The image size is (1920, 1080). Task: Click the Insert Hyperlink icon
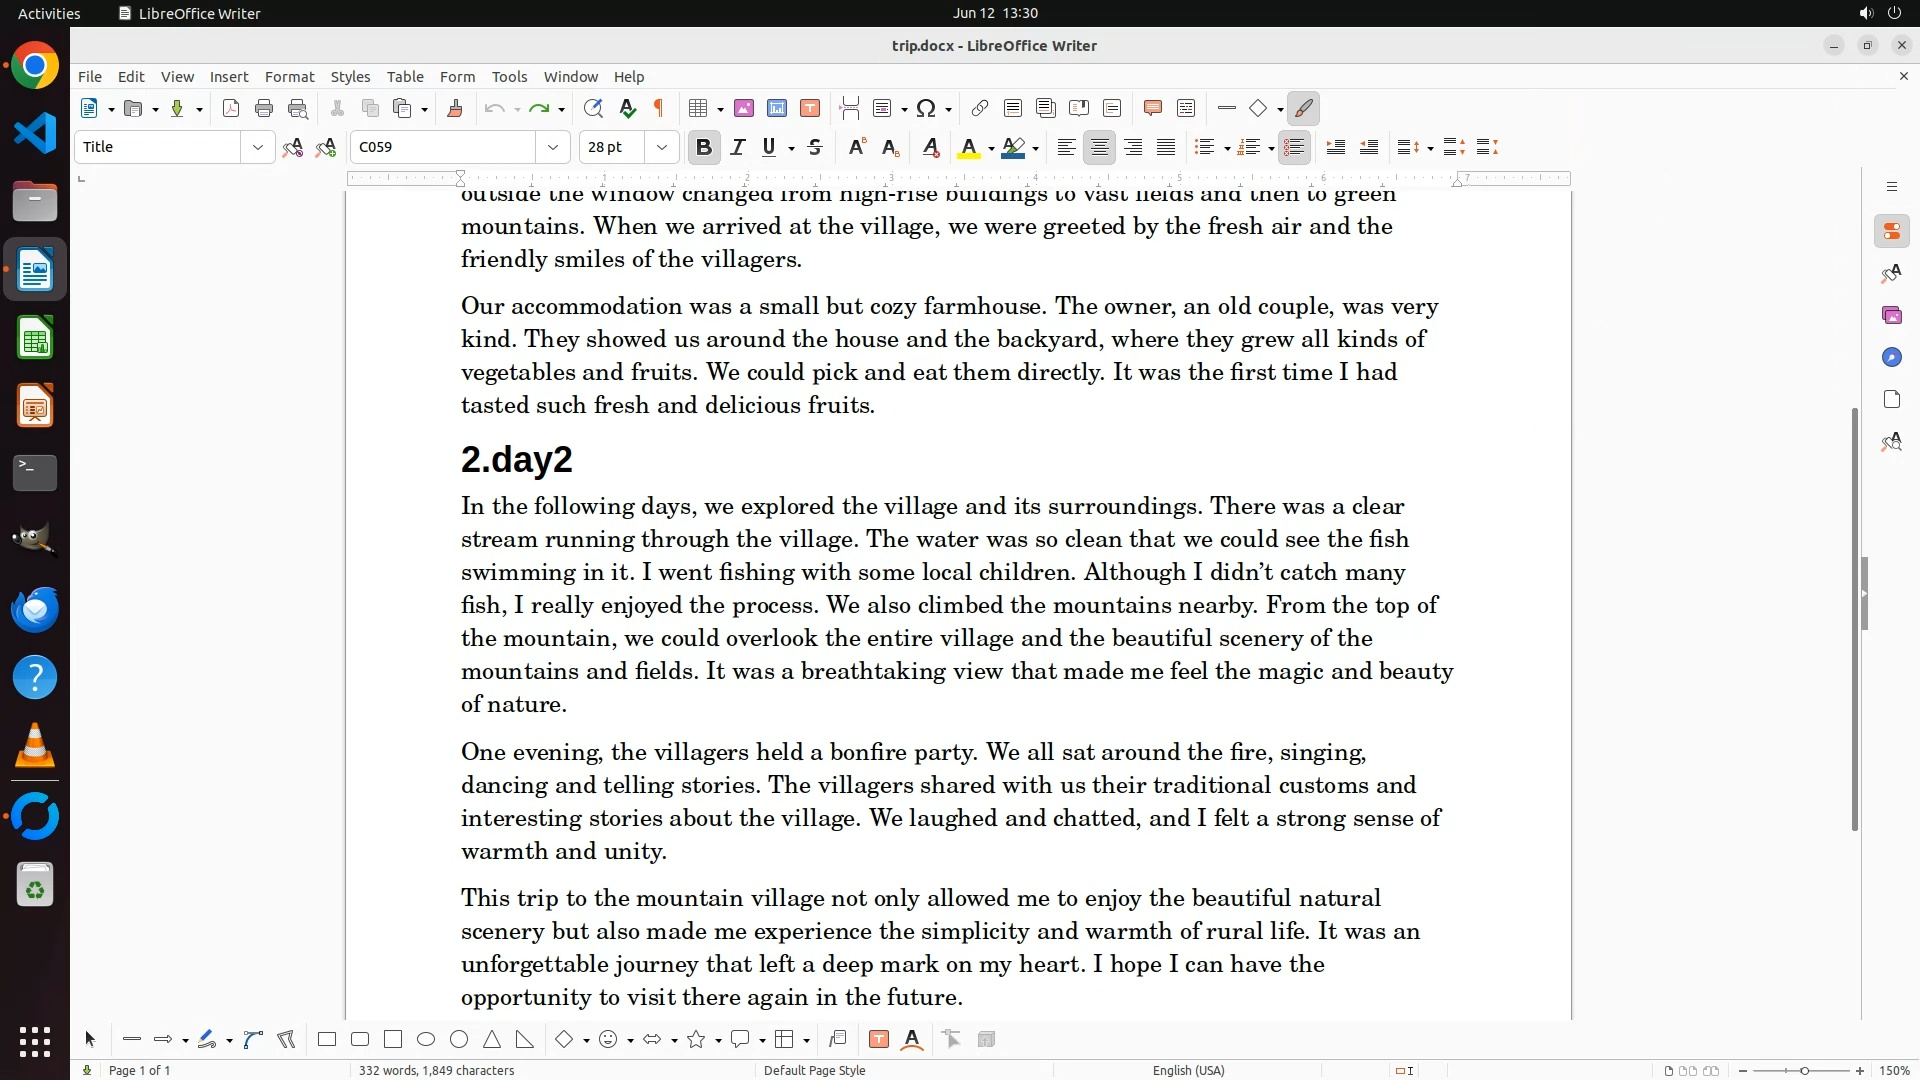point(980,109)
